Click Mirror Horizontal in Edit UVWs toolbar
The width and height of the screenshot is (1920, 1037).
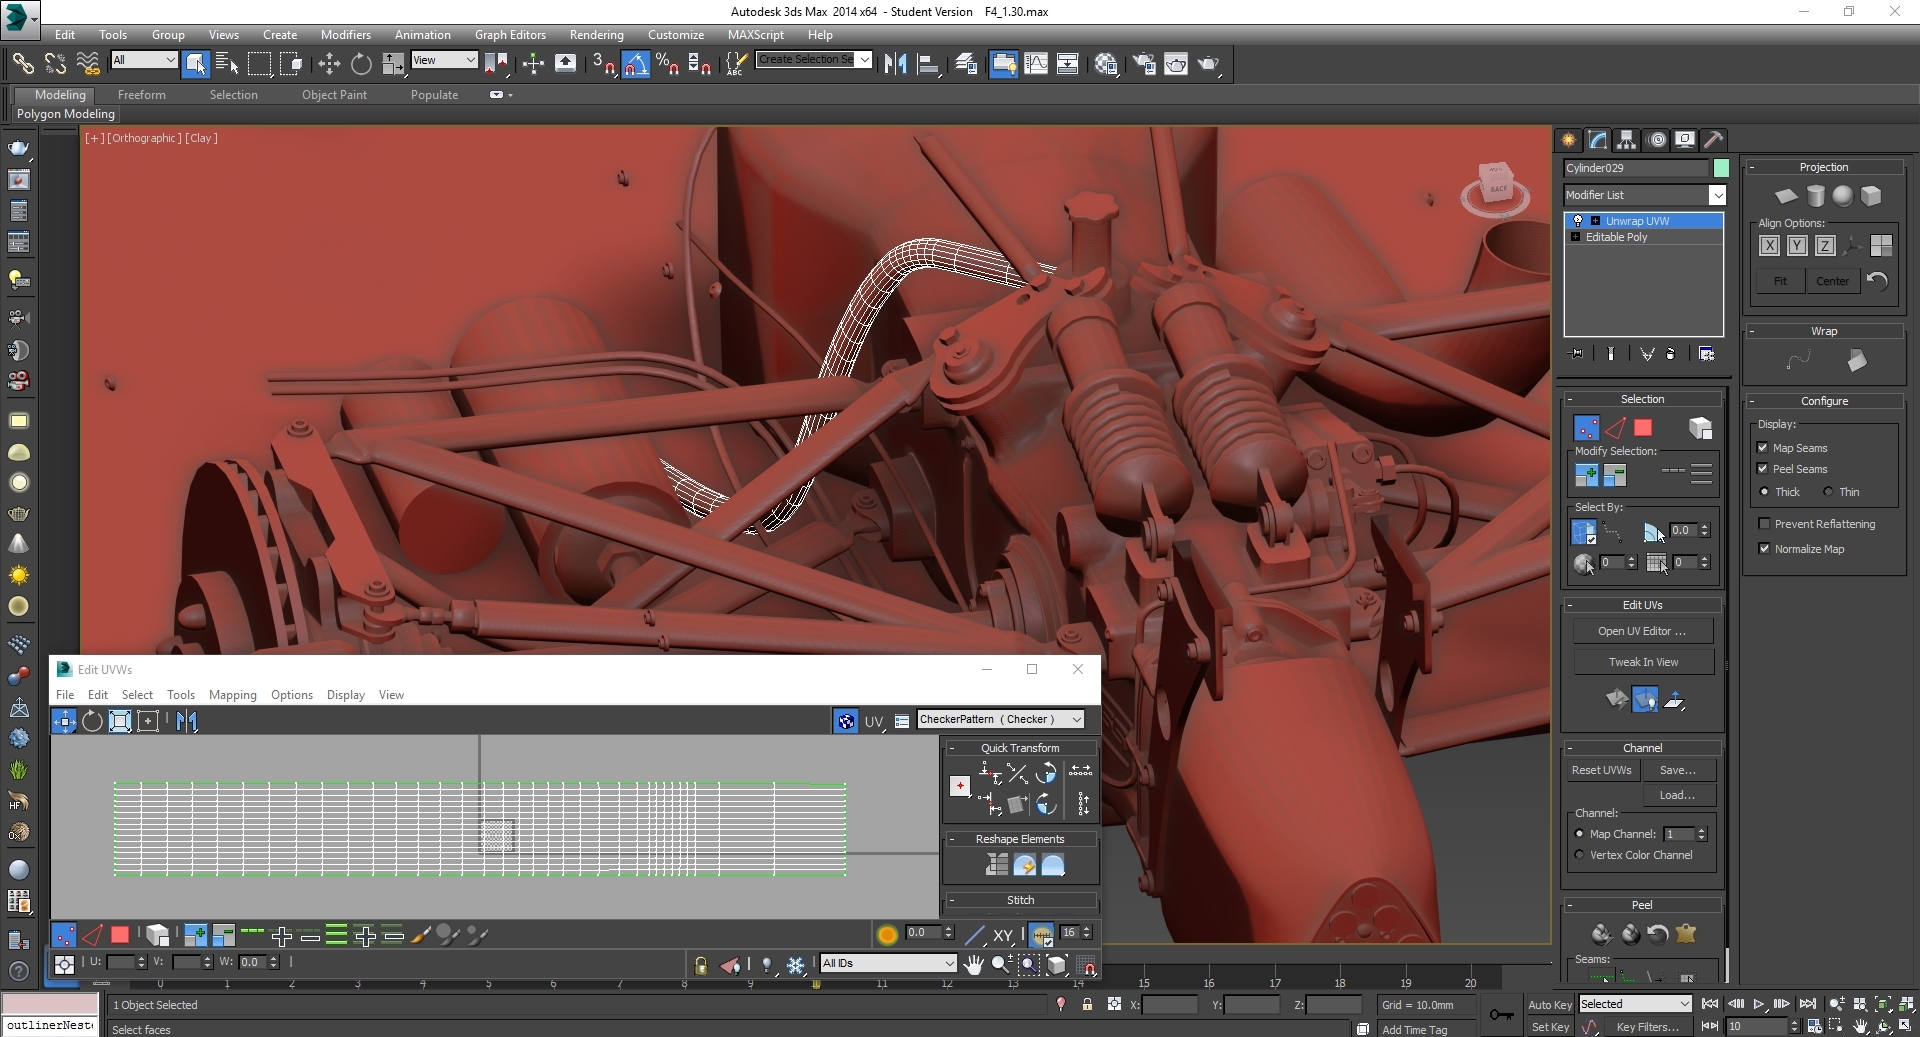click(x=187, y=721)
